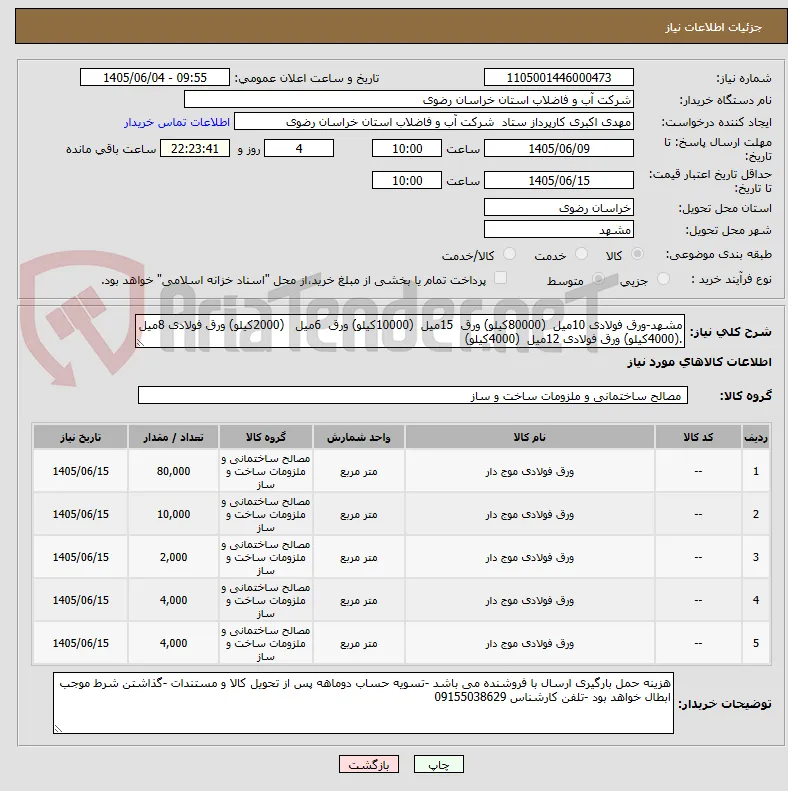788x791 pixels.
Task: Select the کالا/خدمت radio button
Action: [510, 254]
